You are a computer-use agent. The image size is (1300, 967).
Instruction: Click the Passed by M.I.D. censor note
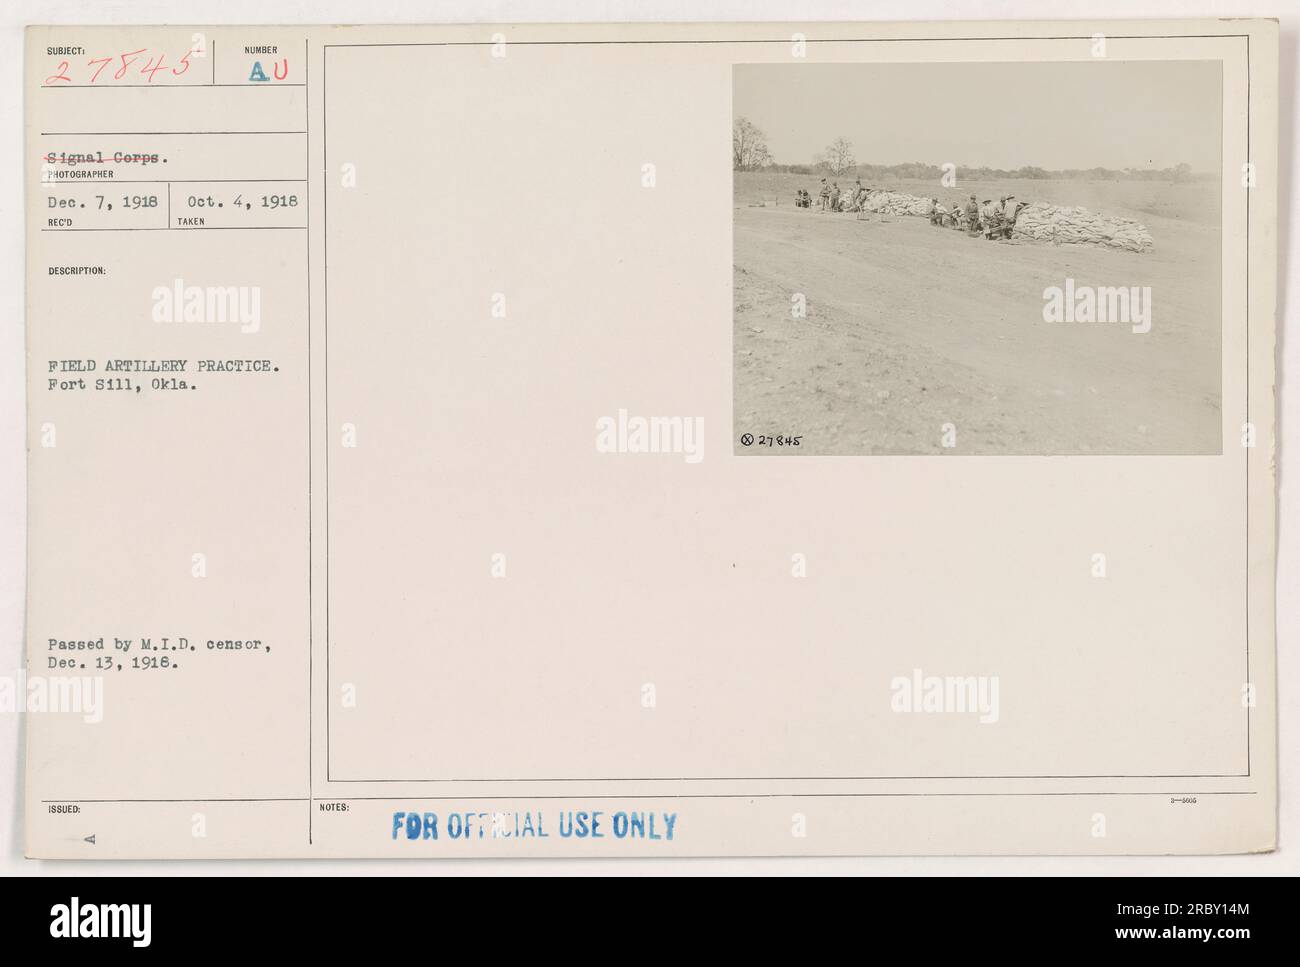[159, 655]
